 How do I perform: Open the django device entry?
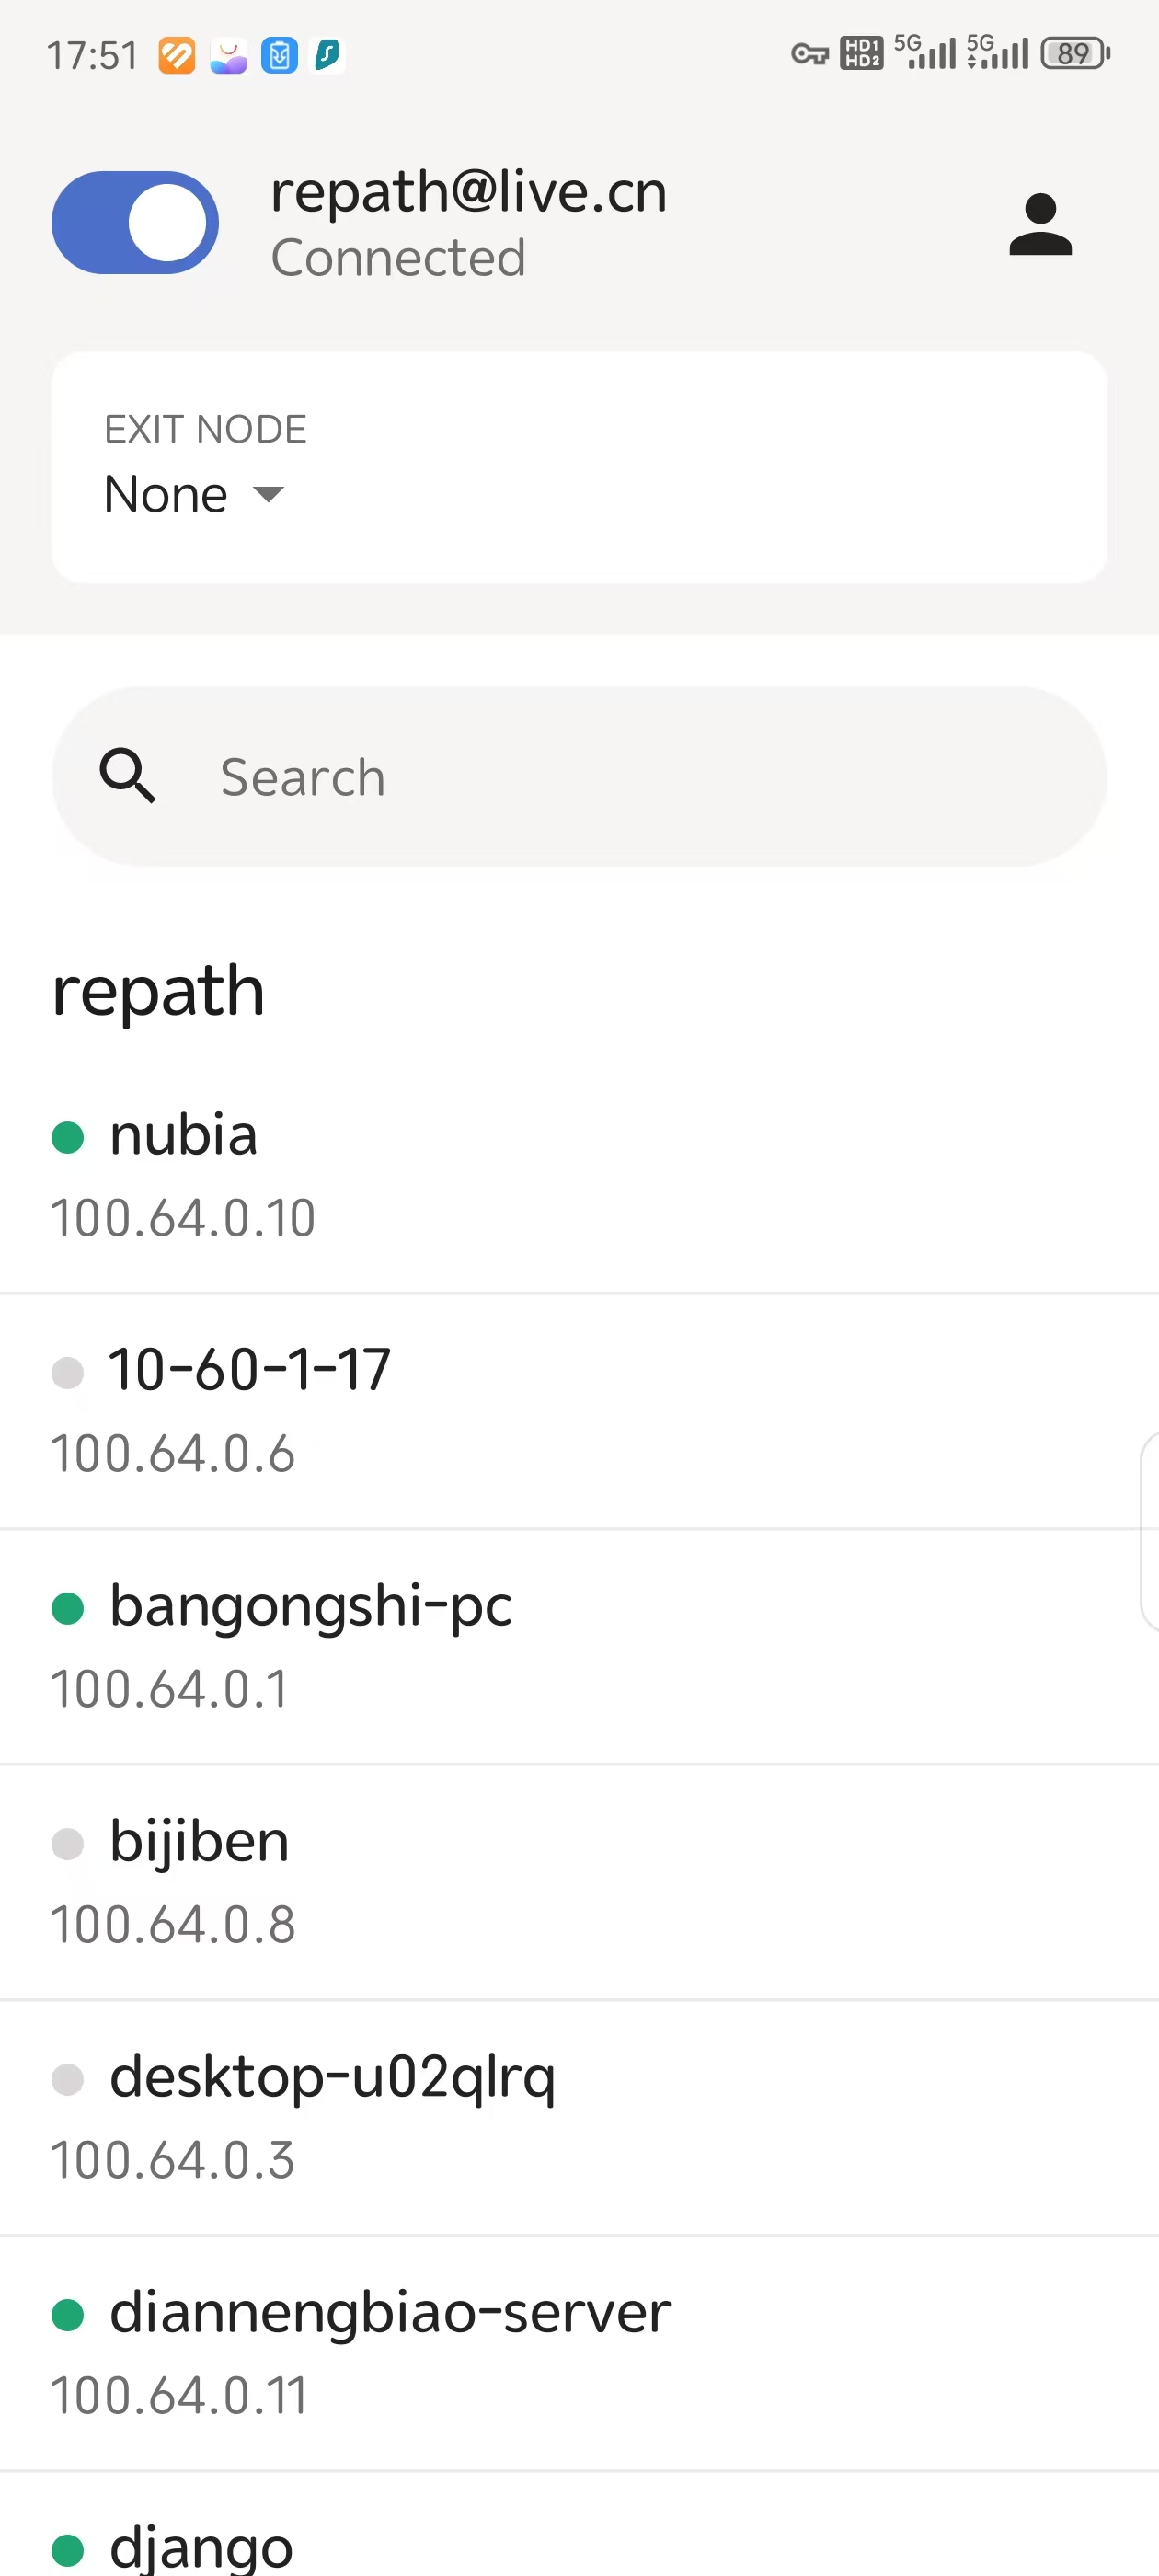pos(201,2546)
